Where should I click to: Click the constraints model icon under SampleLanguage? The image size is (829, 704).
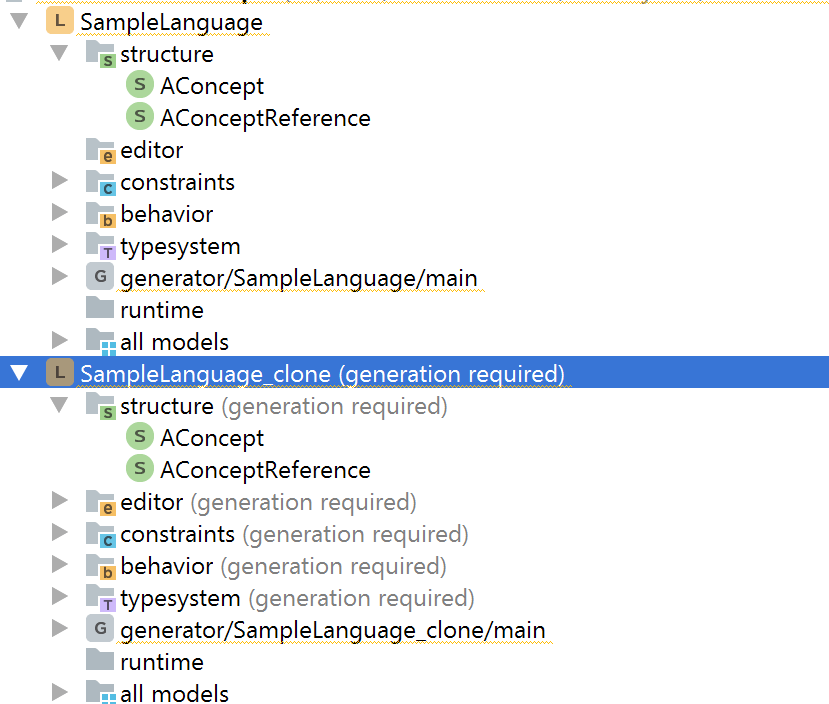pos(100,182)
